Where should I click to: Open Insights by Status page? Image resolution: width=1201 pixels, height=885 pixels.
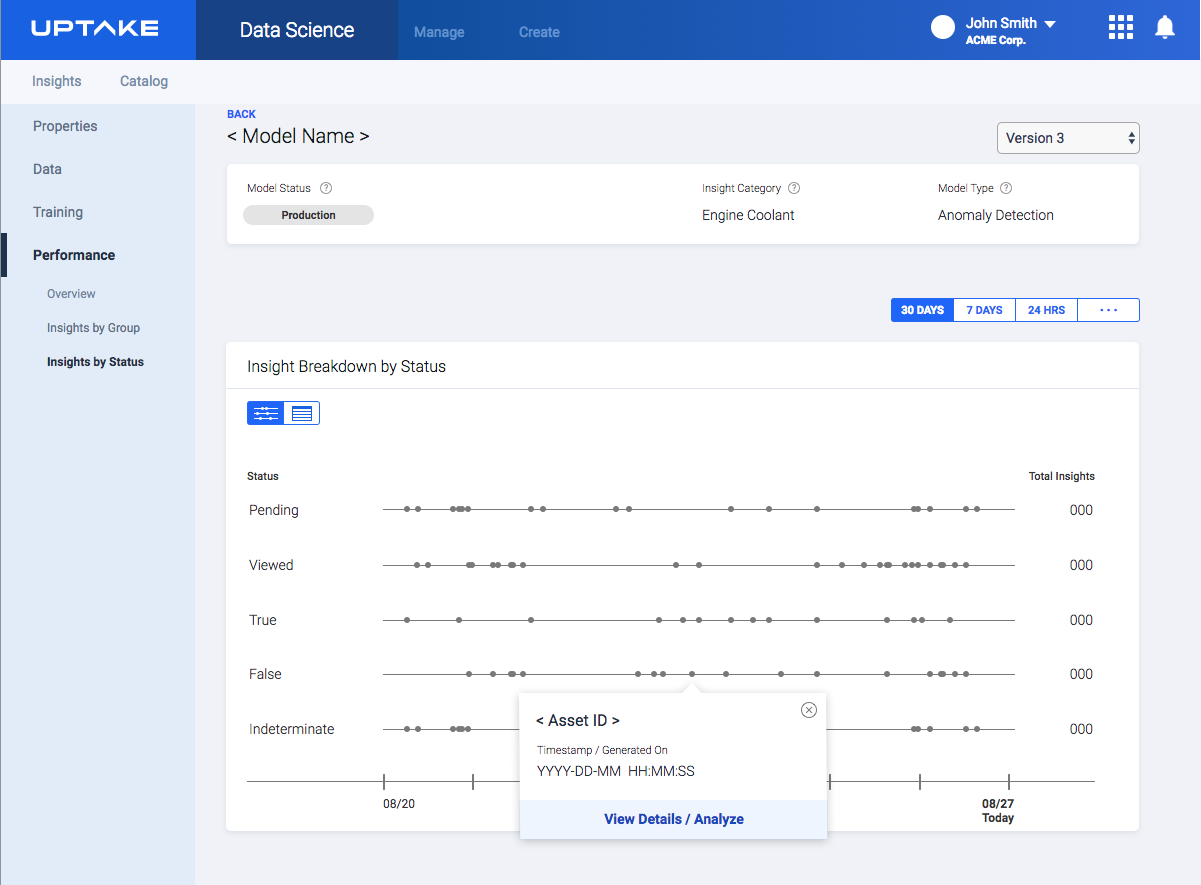coord(95,362)
